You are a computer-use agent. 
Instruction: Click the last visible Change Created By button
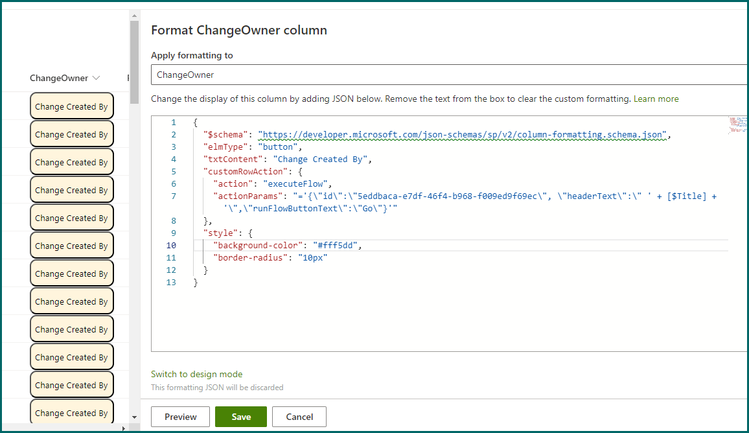click(72, 412)
